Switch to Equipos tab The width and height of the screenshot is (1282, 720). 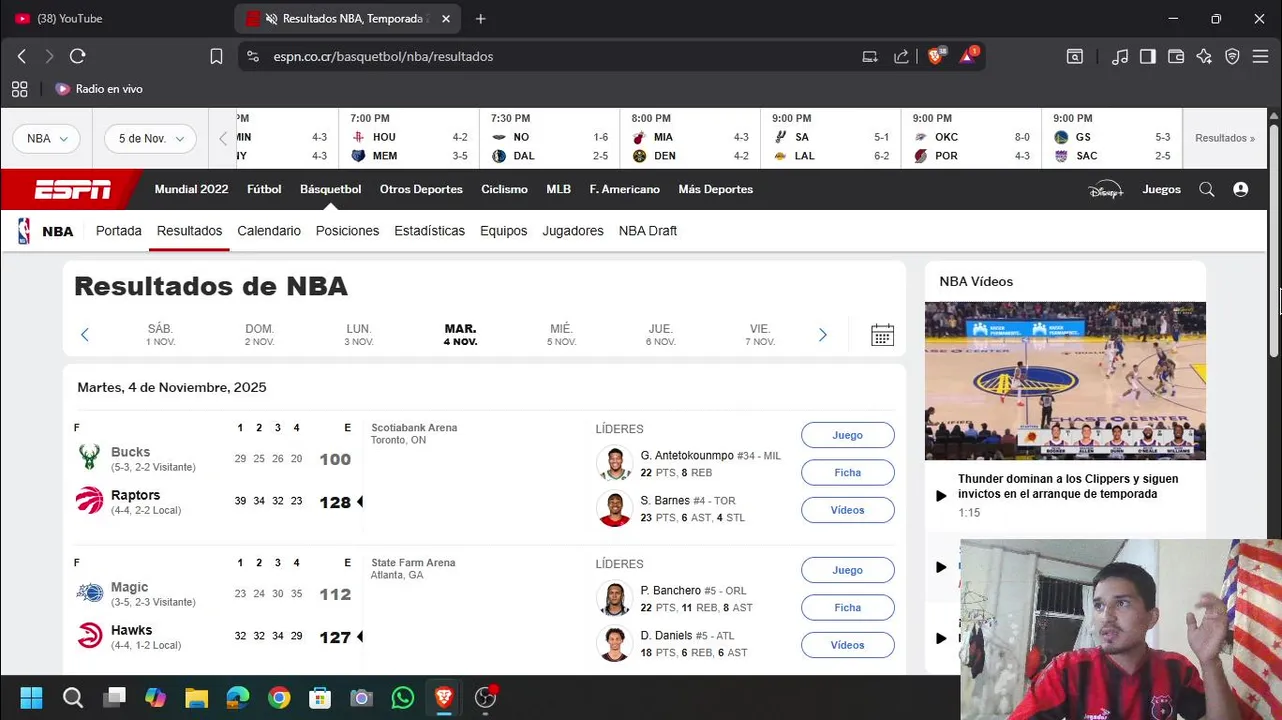click(x=503, y=231)
